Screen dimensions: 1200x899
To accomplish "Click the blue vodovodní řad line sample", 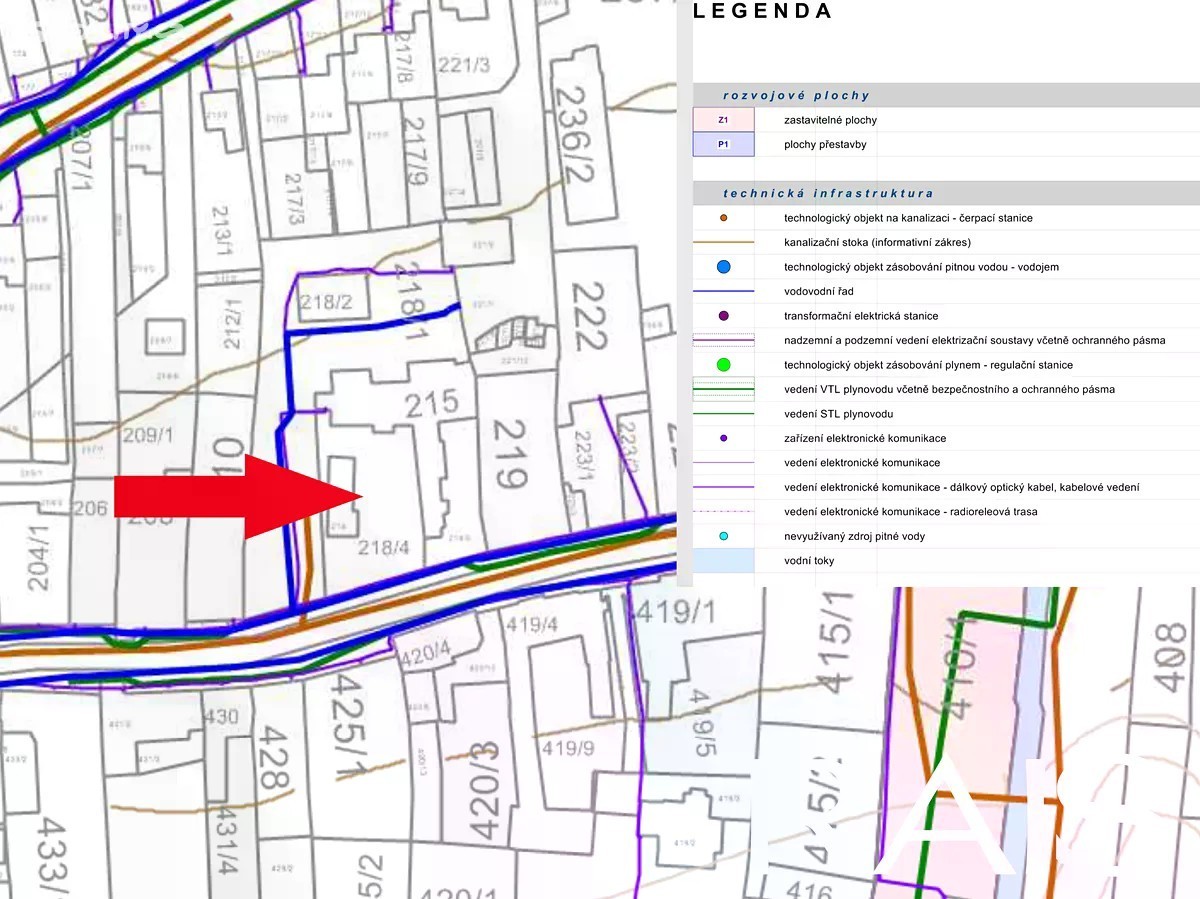I will [x=723, y=292].
